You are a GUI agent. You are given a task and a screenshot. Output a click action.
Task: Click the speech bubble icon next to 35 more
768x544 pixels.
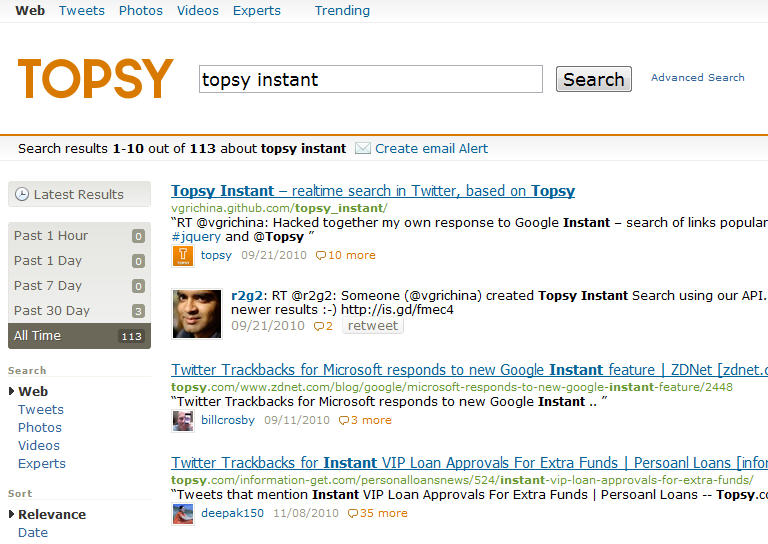tap(353, 514)
